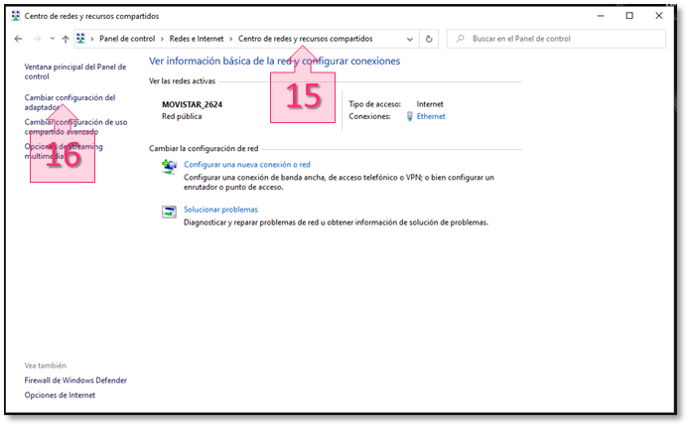Maximize the Centro de redes window
This screenshot has height=428, width=690.
click(x=630, y=16)
